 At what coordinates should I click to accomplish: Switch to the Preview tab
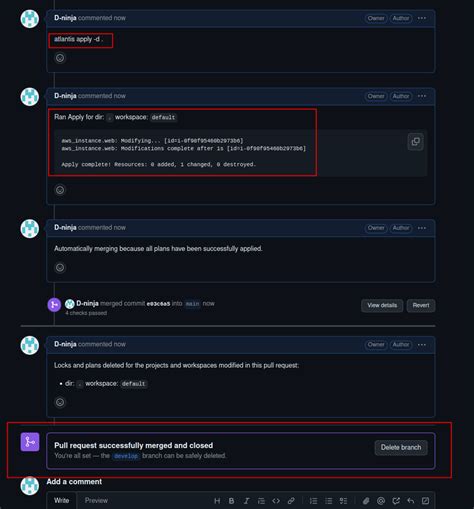pos(96,500)
